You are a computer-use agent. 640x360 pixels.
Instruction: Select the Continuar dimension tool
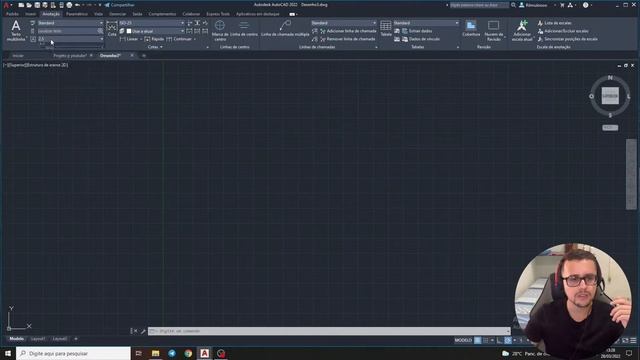(x=179, y=39)
